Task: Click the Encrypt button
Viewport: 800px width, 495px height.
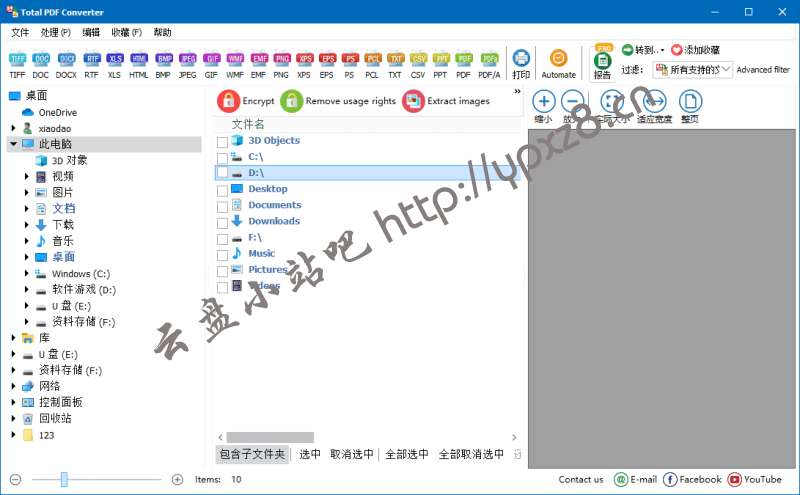Action: coord(246,101)
